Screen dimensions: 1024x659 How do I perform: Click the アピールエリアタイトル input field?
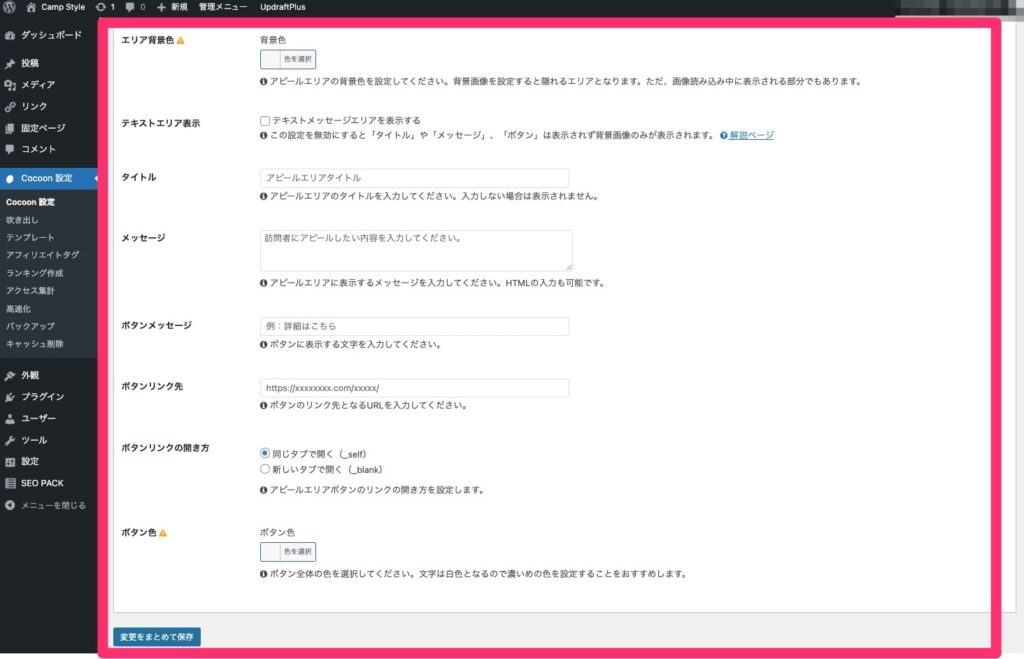[414, 178]
